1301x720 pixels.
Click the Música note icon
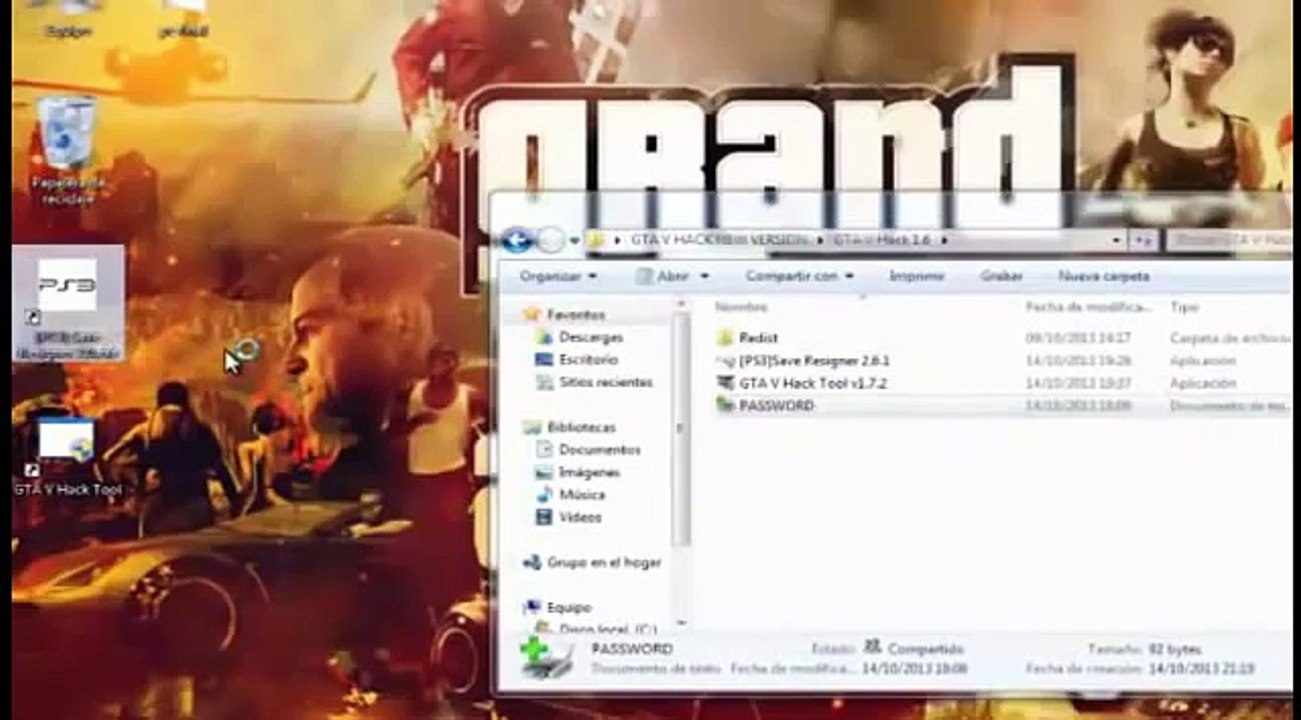coord(544,495)
